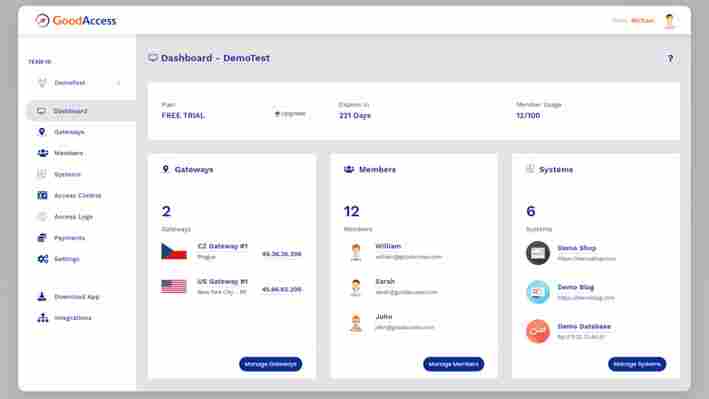Open Gateways in the sidebar
Screen dimensions: 709x399
pyautogui.click(x=69, y=132)
